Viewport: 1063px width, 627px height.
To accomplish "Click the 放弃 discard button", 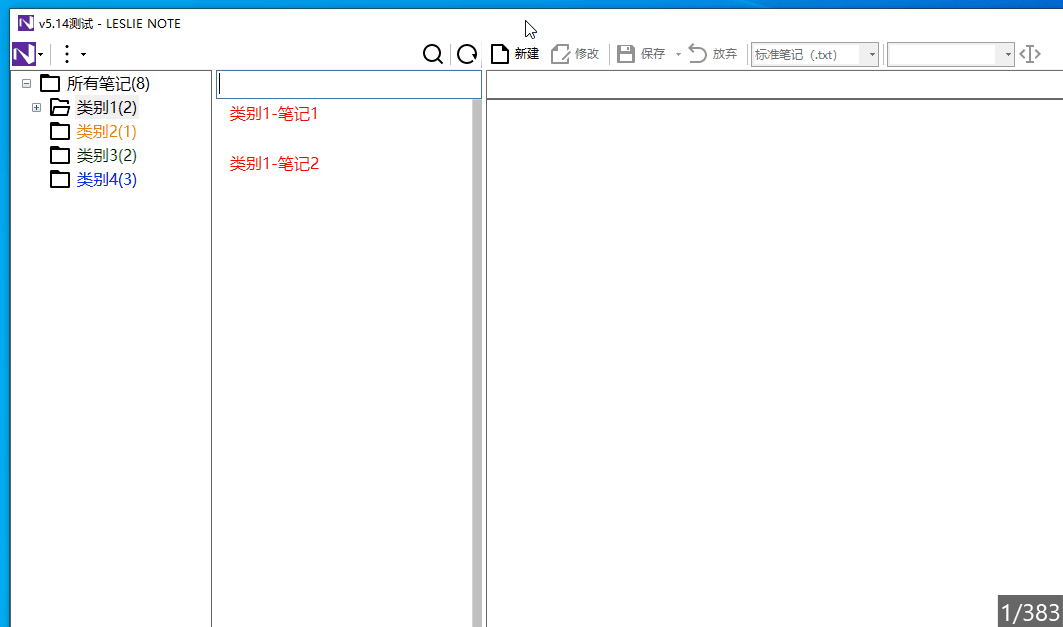I will 713,54.
